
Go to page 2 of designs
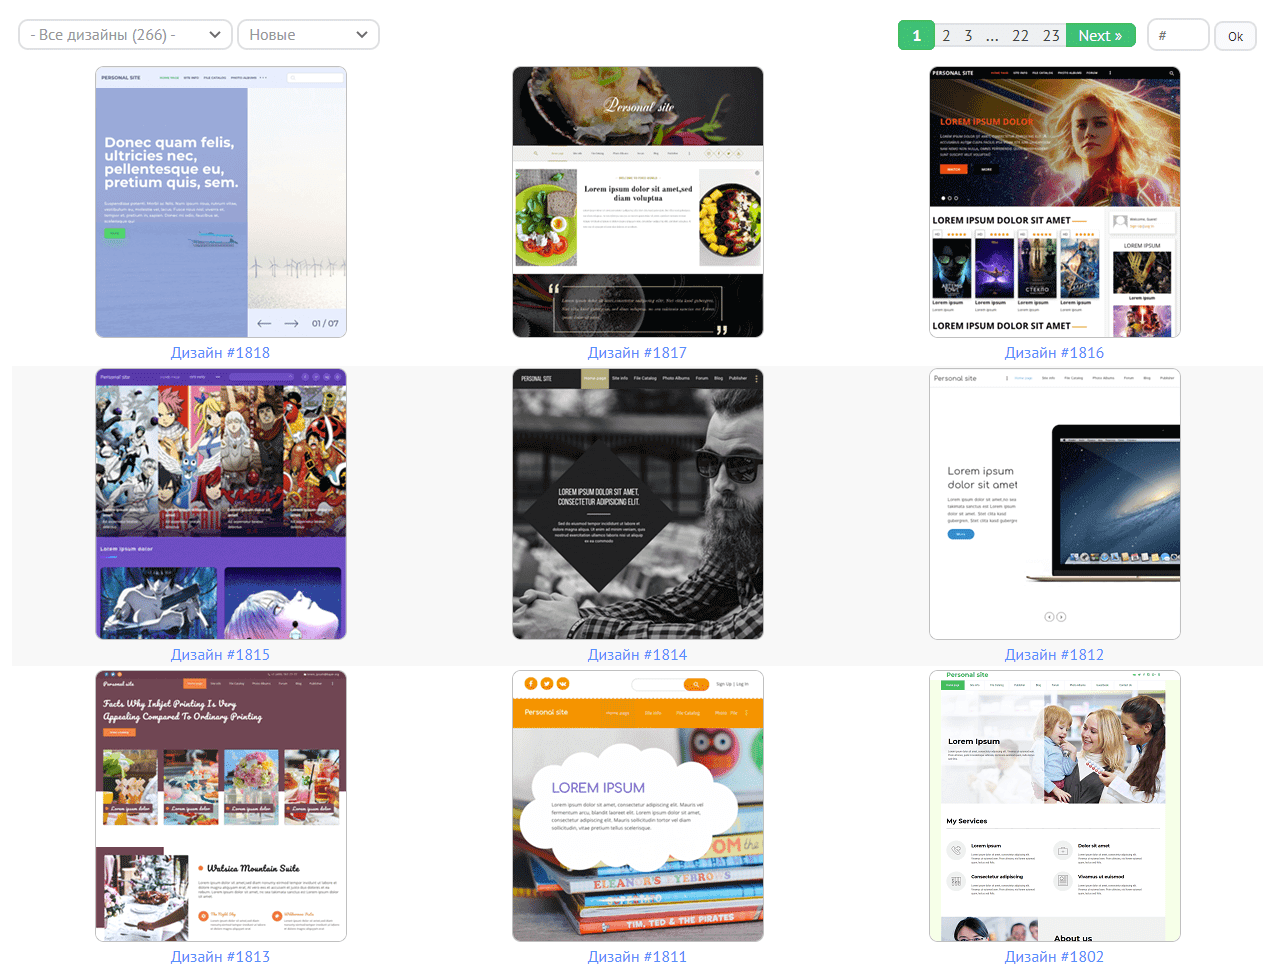[946, 36]
